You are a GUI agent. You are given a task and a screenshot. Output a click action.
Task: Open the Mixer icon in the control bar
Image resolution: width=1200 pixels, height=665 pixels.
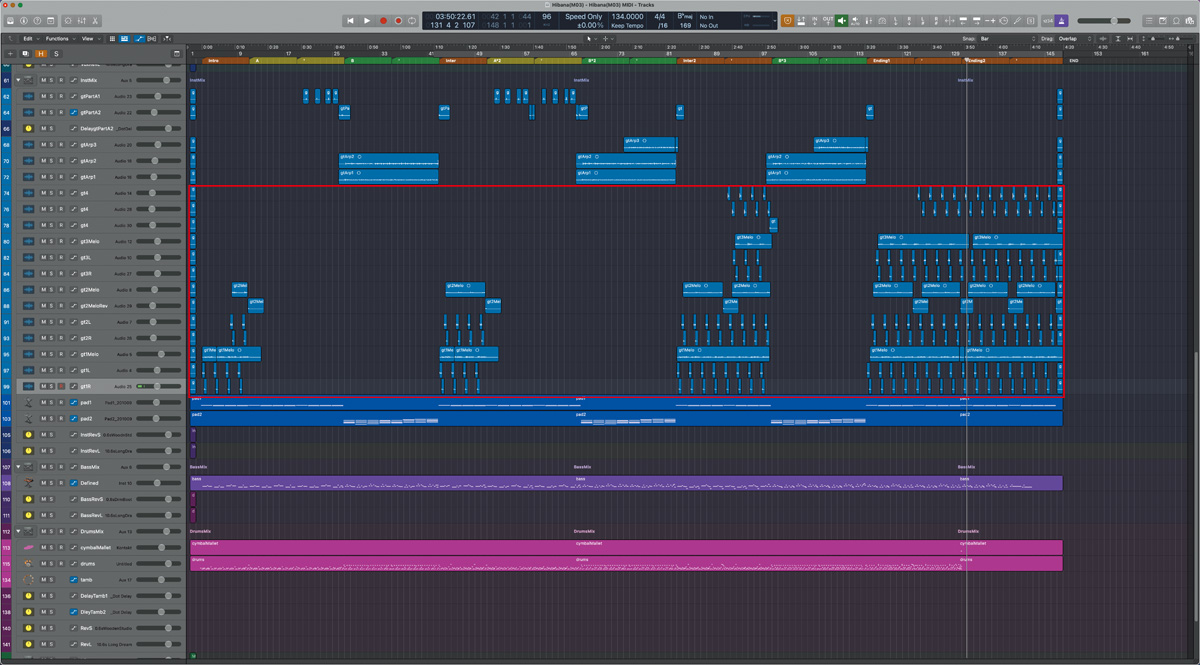82,21
